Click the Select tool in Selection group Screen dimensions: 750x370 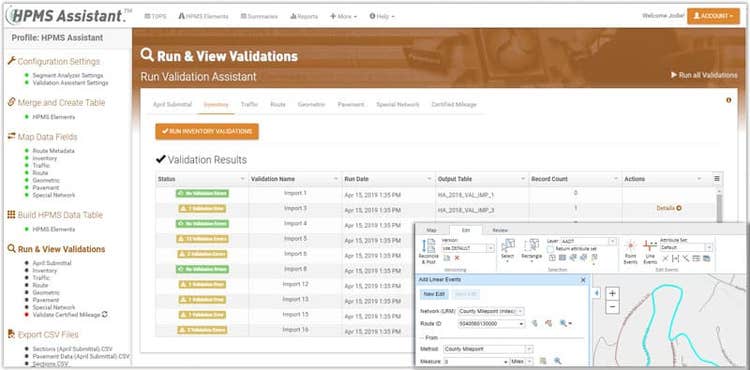tap(507, 249)
